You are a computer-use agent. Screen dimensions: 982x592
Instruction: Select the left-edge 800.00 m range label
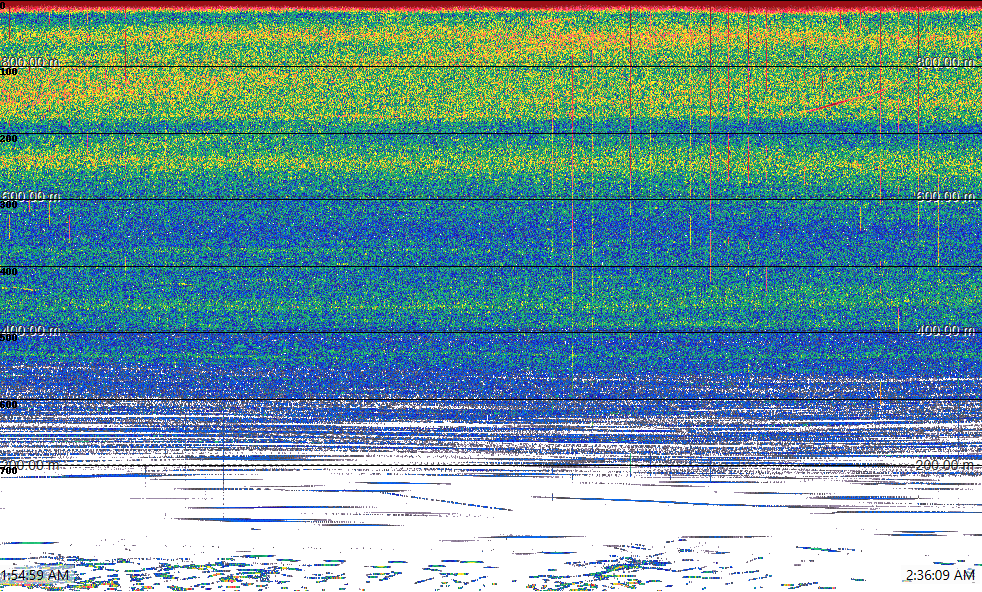30,62
